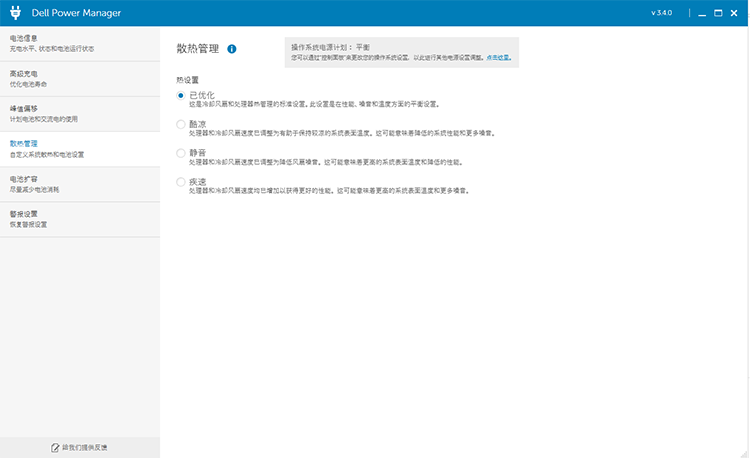
Task: Click the 热设置 section label
Action: (x=187, y=80)
